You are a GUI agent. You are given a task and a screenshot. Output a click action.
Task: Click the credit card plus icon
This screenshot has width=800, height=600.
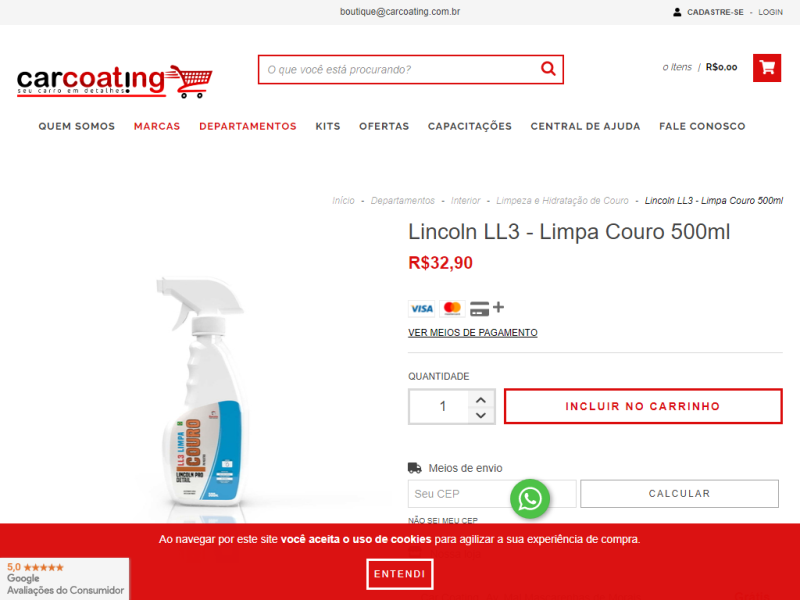[487, 308]
